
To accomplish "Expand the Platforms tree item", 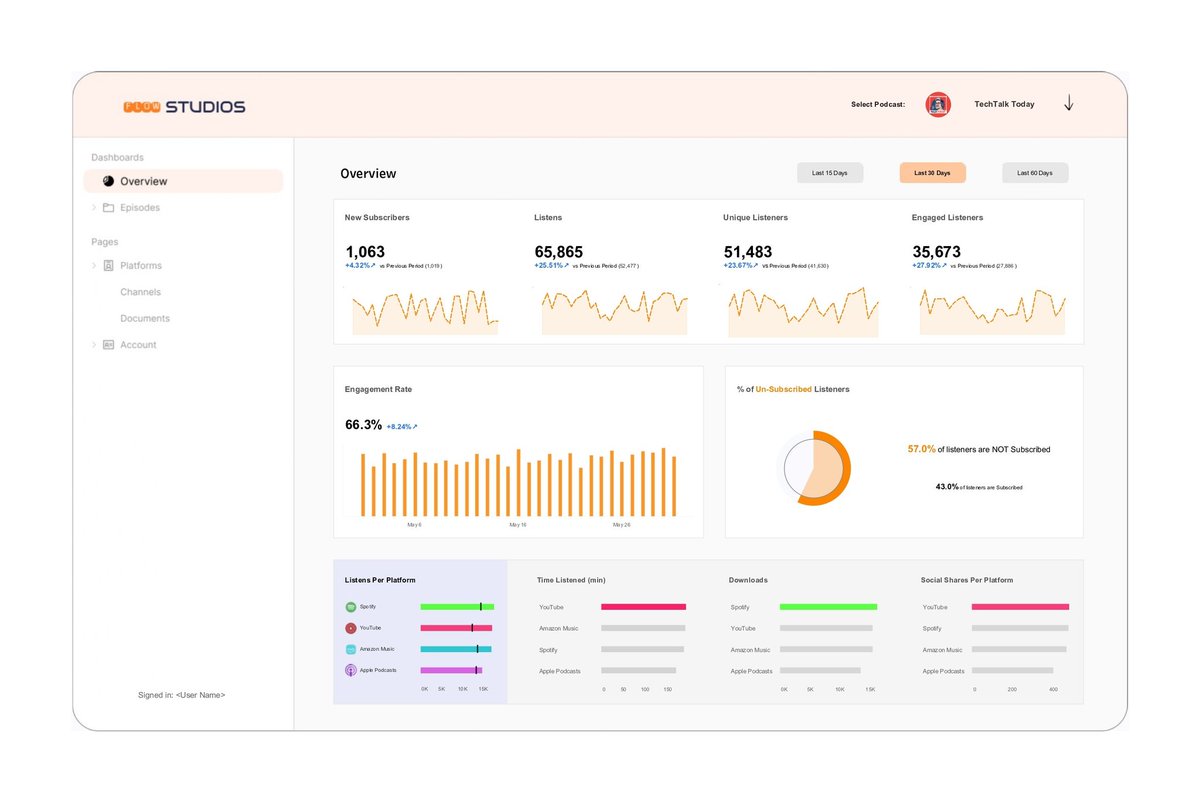I will click(94, 265).
